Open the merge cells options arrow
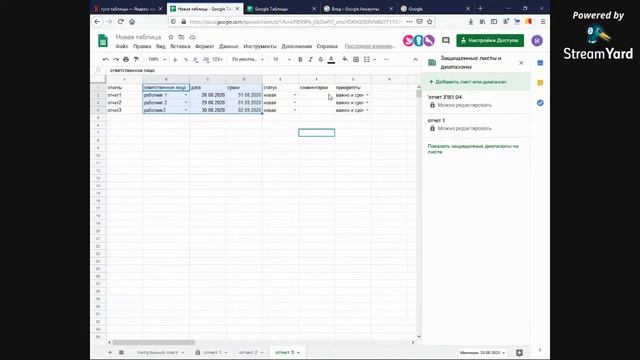The width and height of the screenshot is (640, 360). click(374, 60)
